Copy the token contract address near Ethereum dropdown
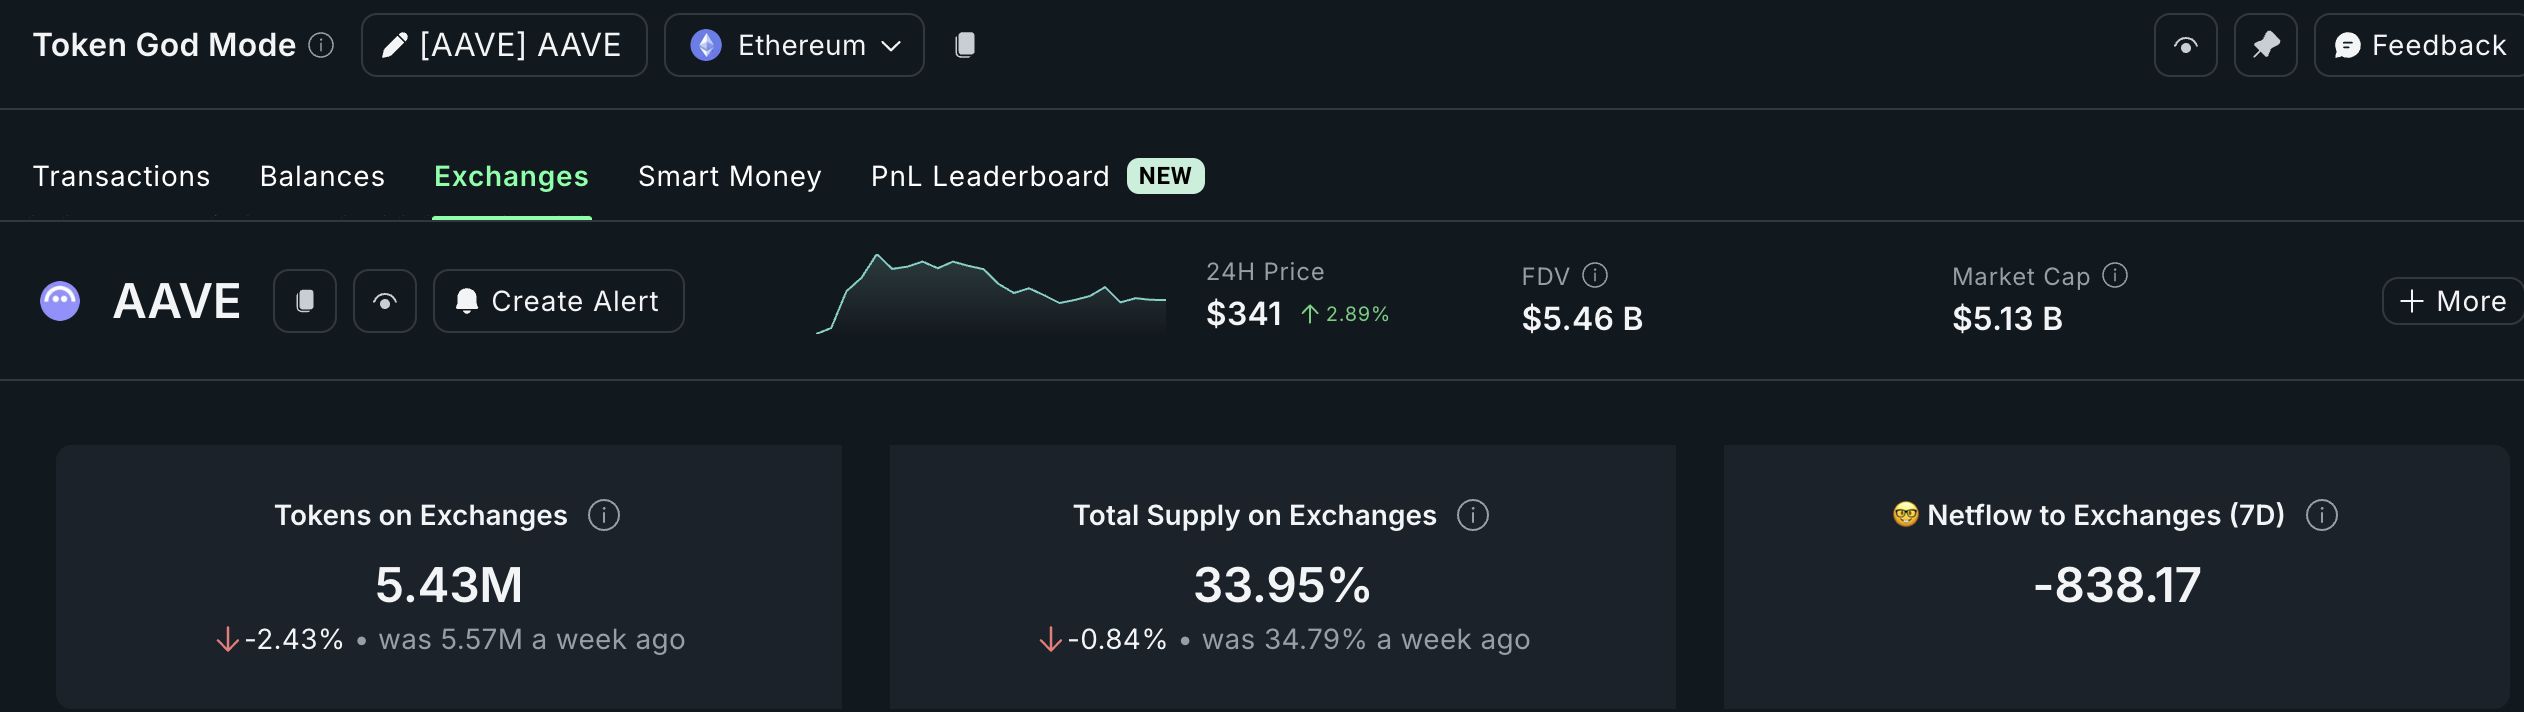Image resolution: width=2524 pixels, height=712 pixels. pyautogui.click(x=963, y=44)
